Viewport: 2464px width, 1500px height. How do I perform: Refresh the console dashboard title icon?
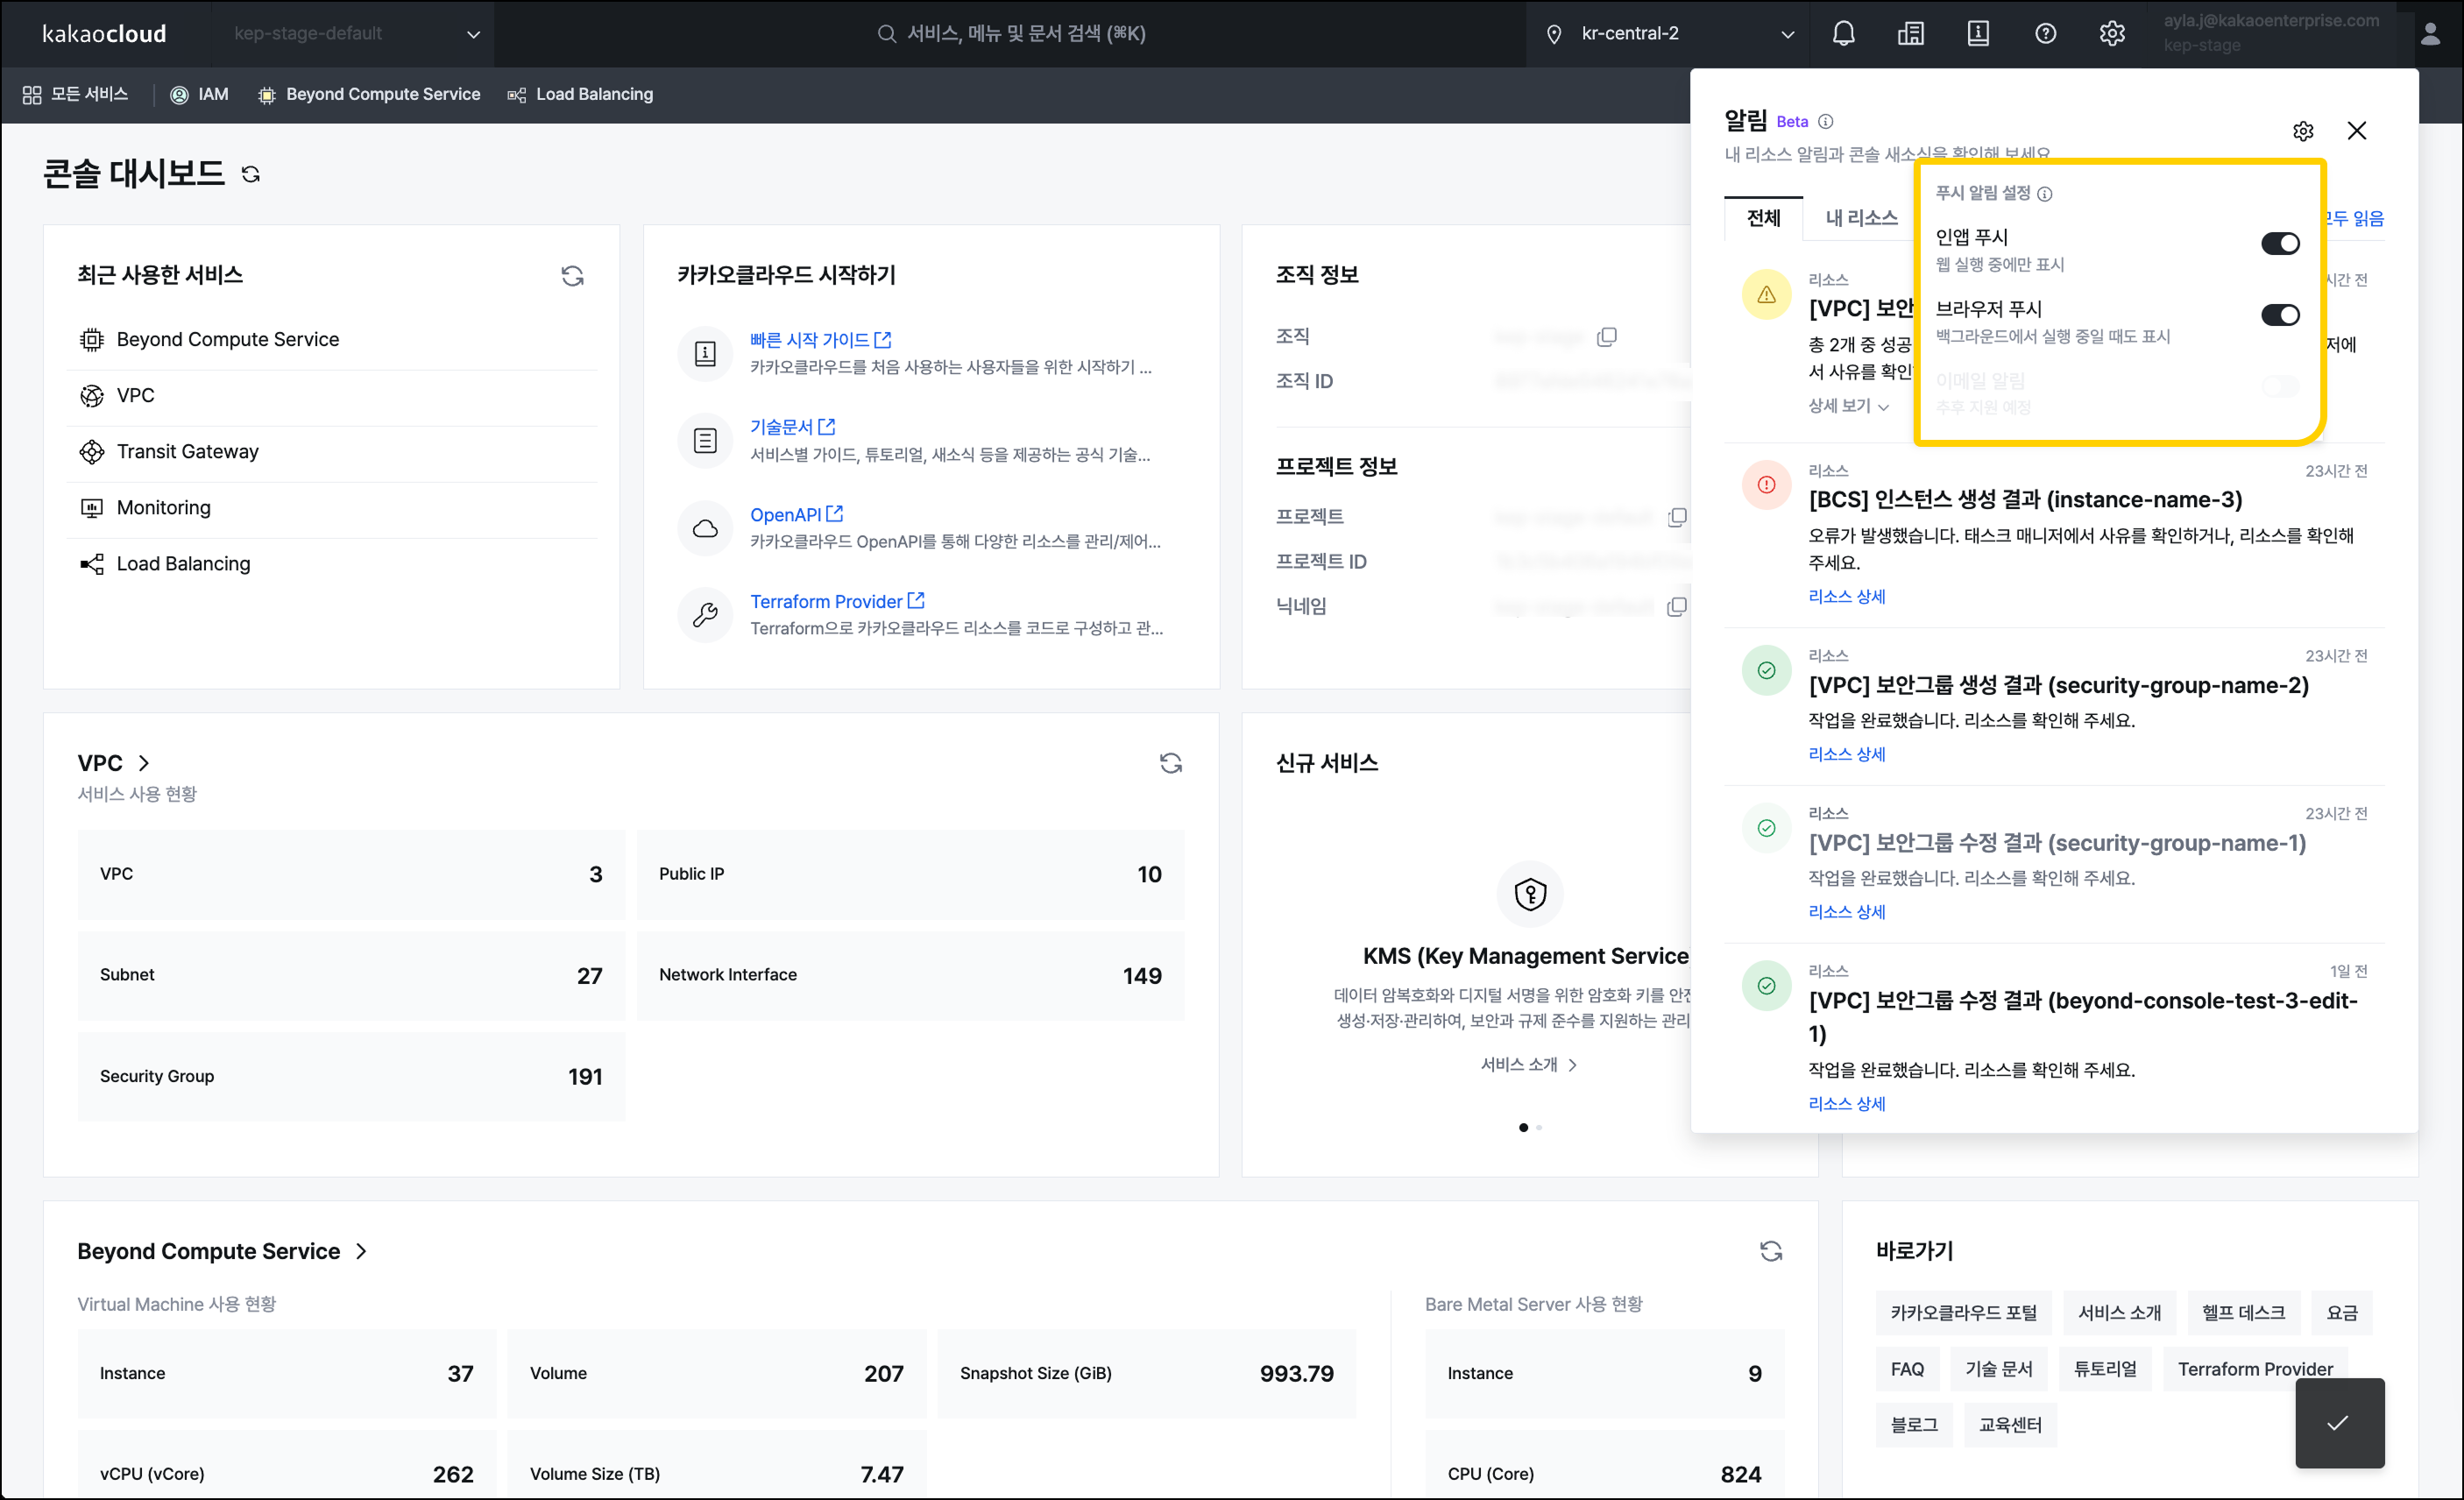coord(251,174)
